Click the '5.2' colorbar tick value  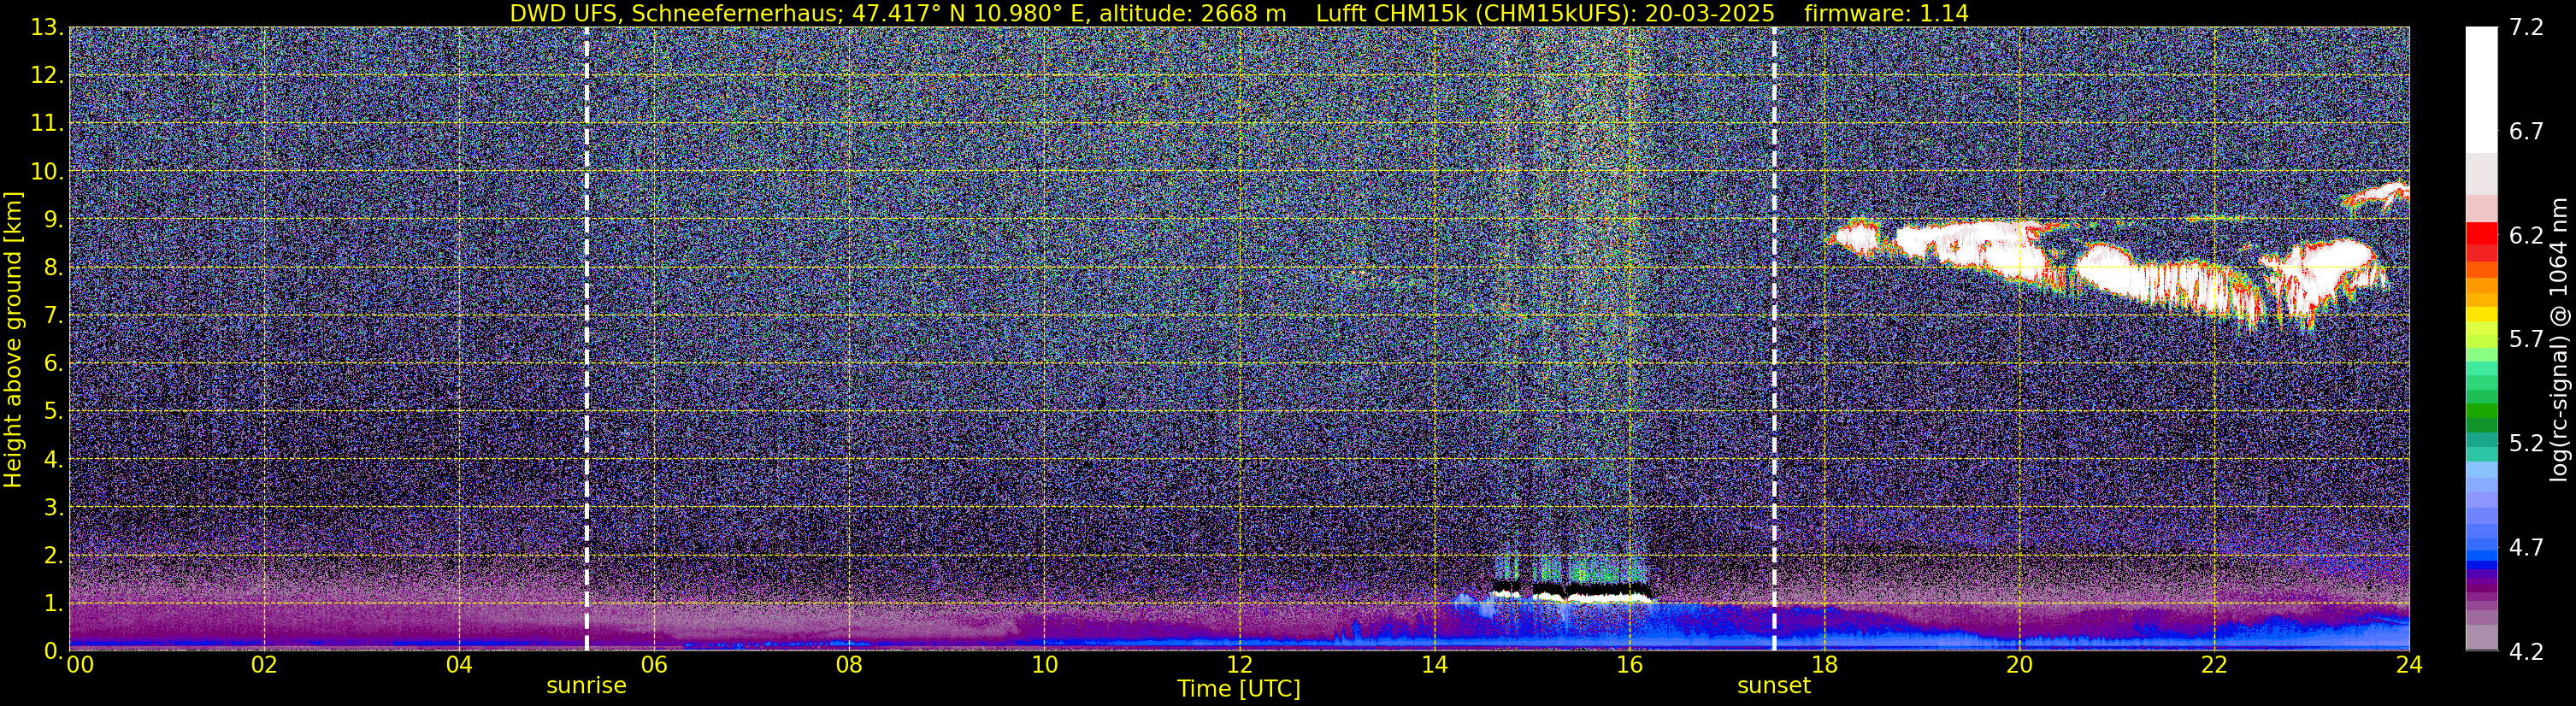point(2526,443)
